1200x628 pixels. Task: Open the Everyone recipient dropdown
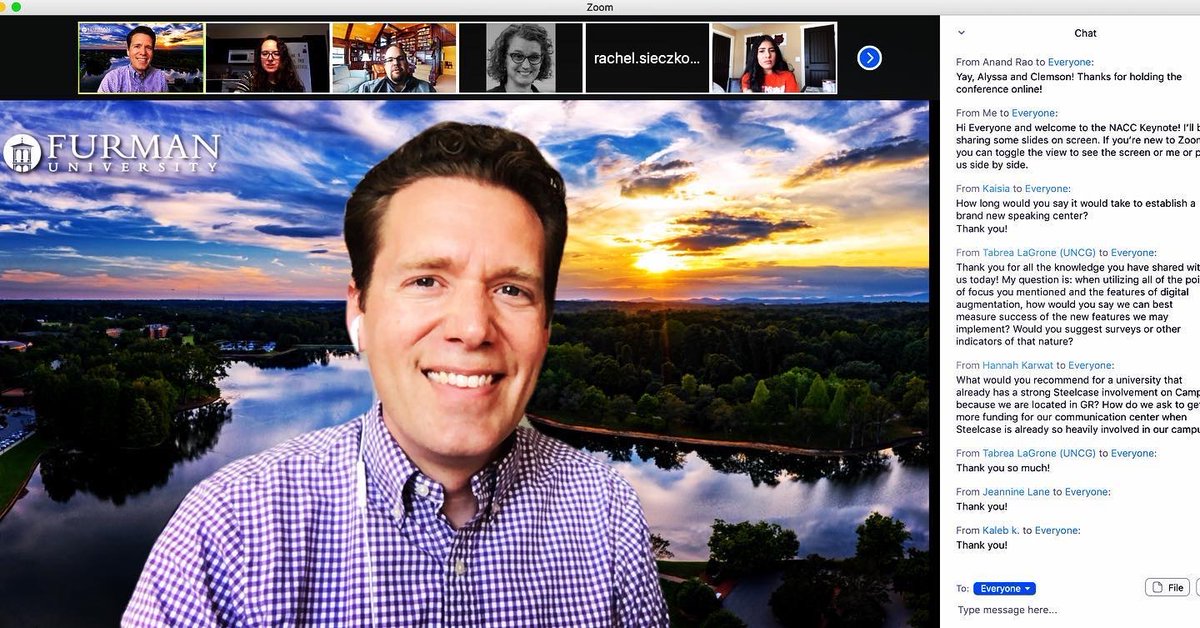tap(1004, 589)
